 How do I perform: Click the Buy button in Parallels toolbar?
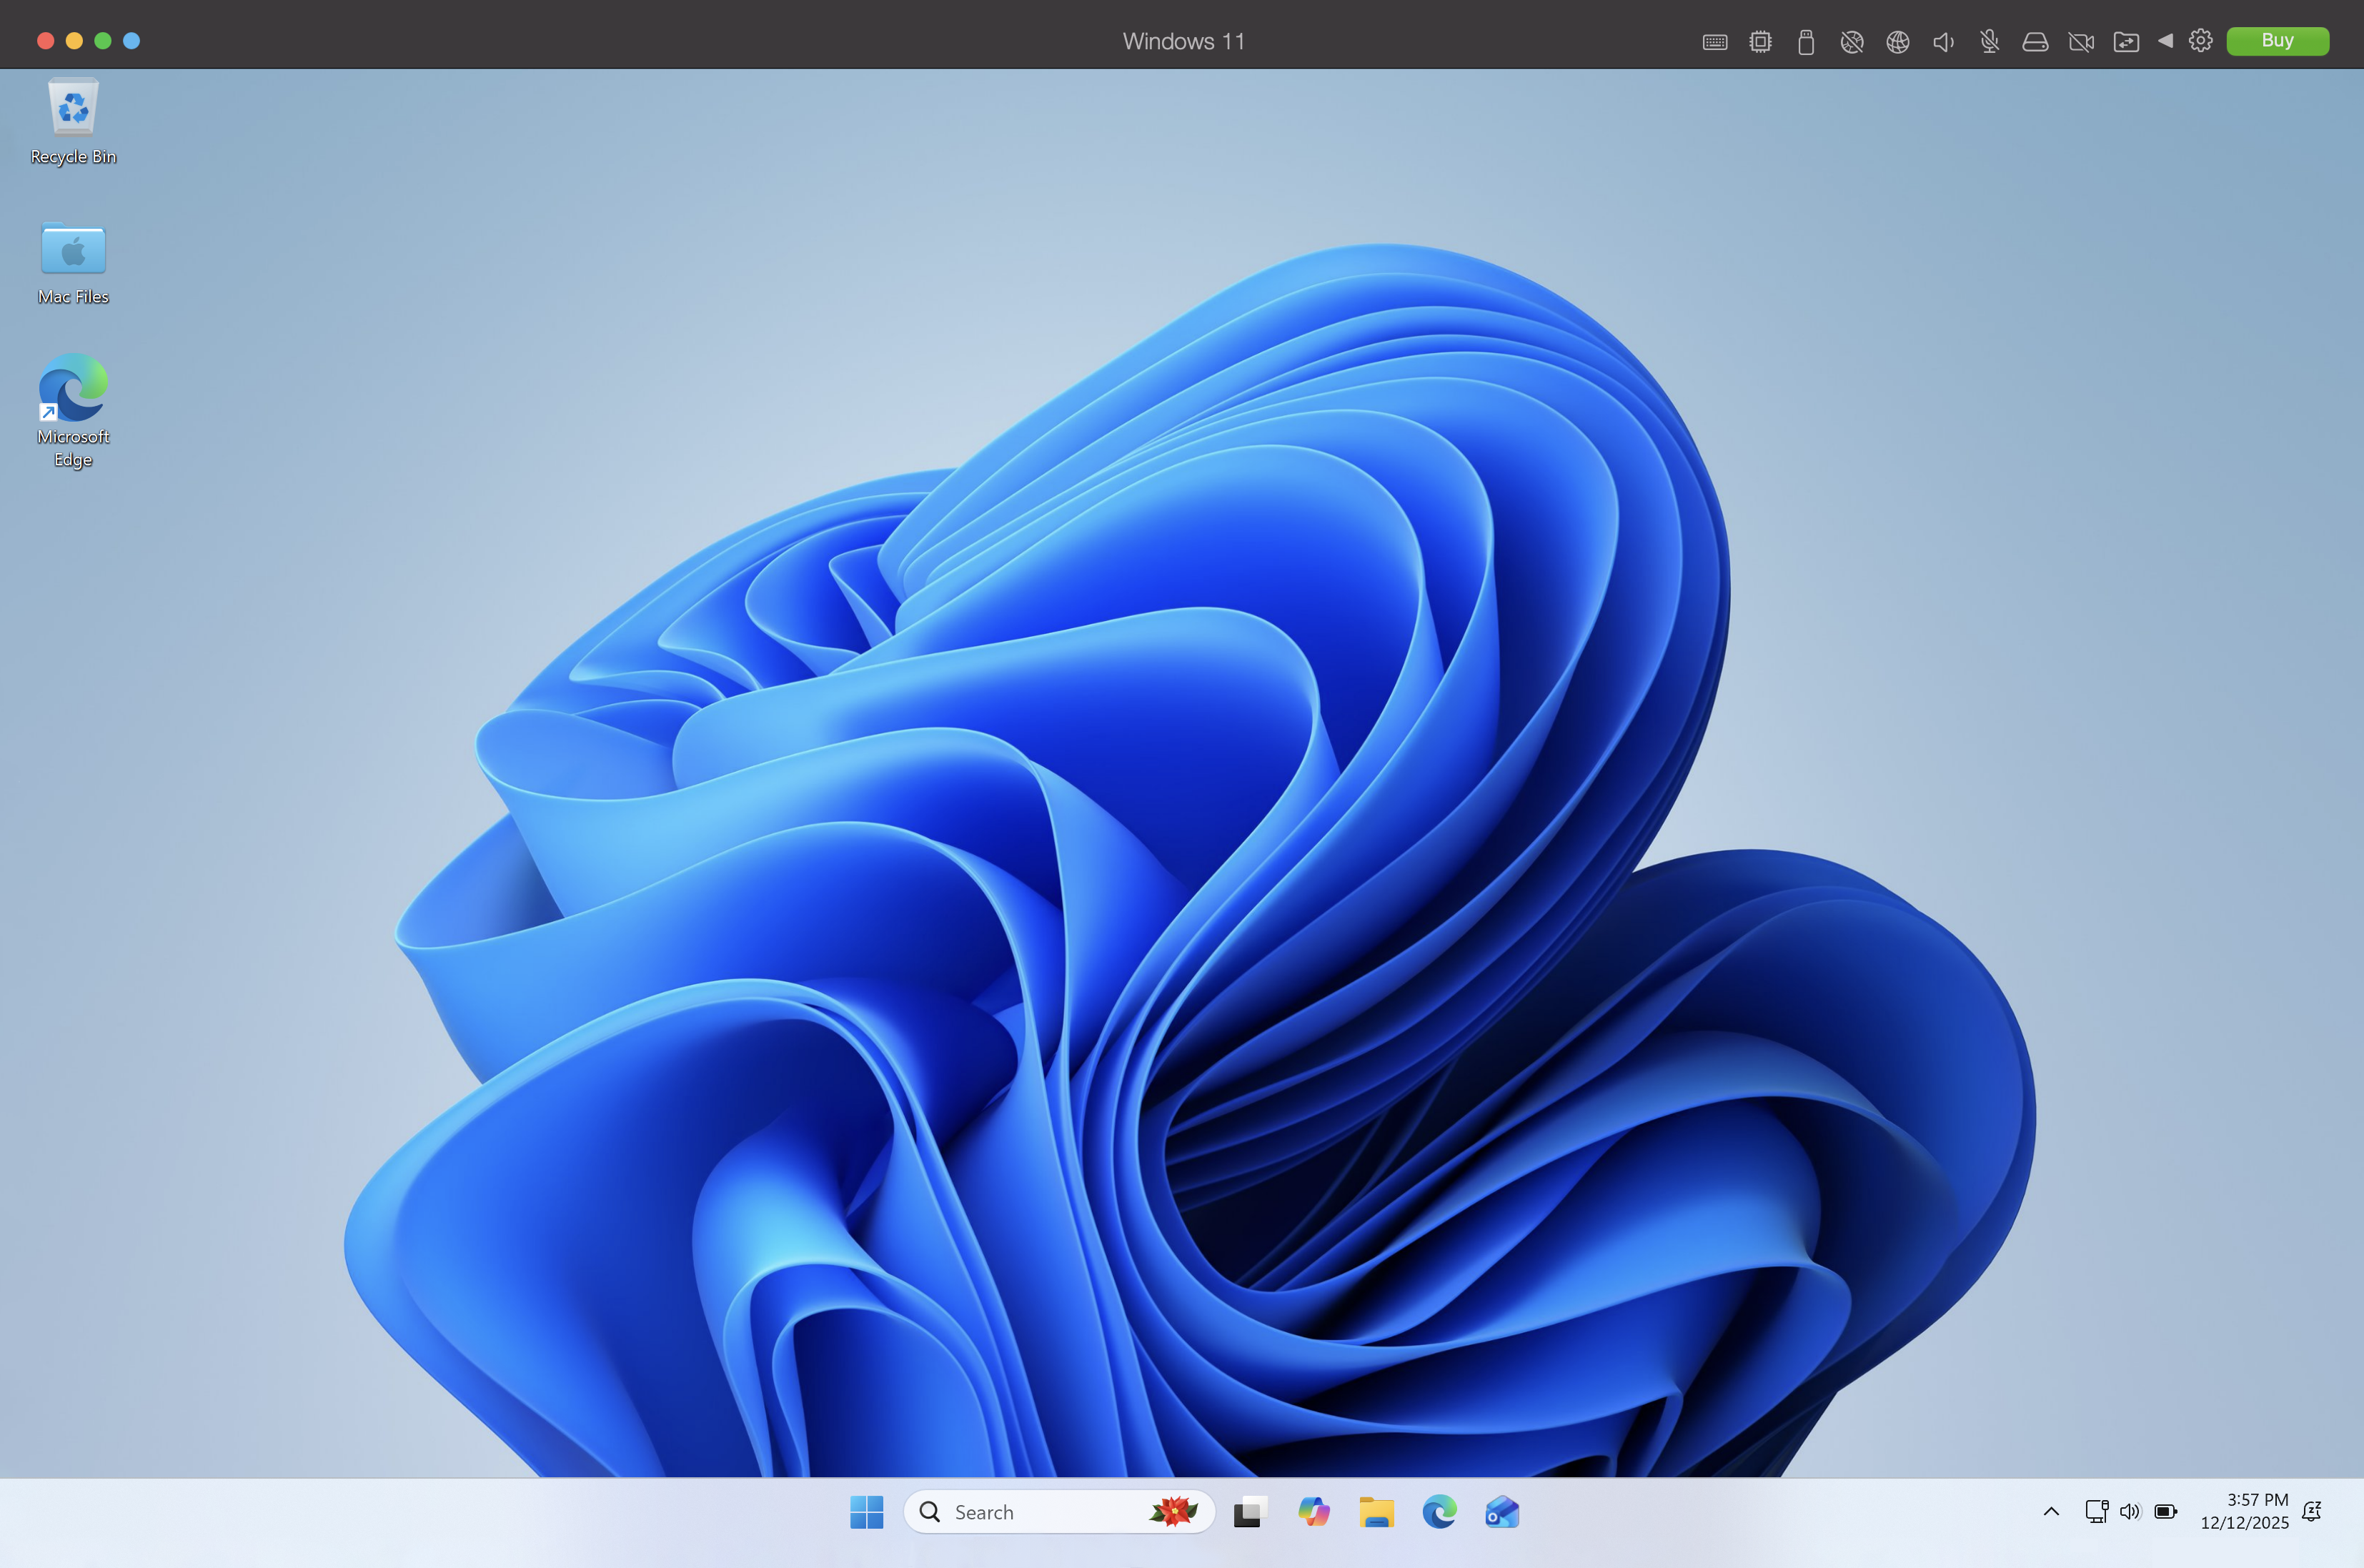2277,41
